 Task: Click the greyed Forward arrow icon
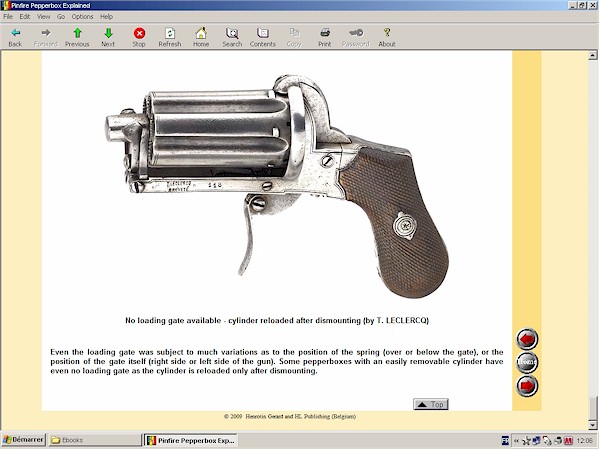46,33
